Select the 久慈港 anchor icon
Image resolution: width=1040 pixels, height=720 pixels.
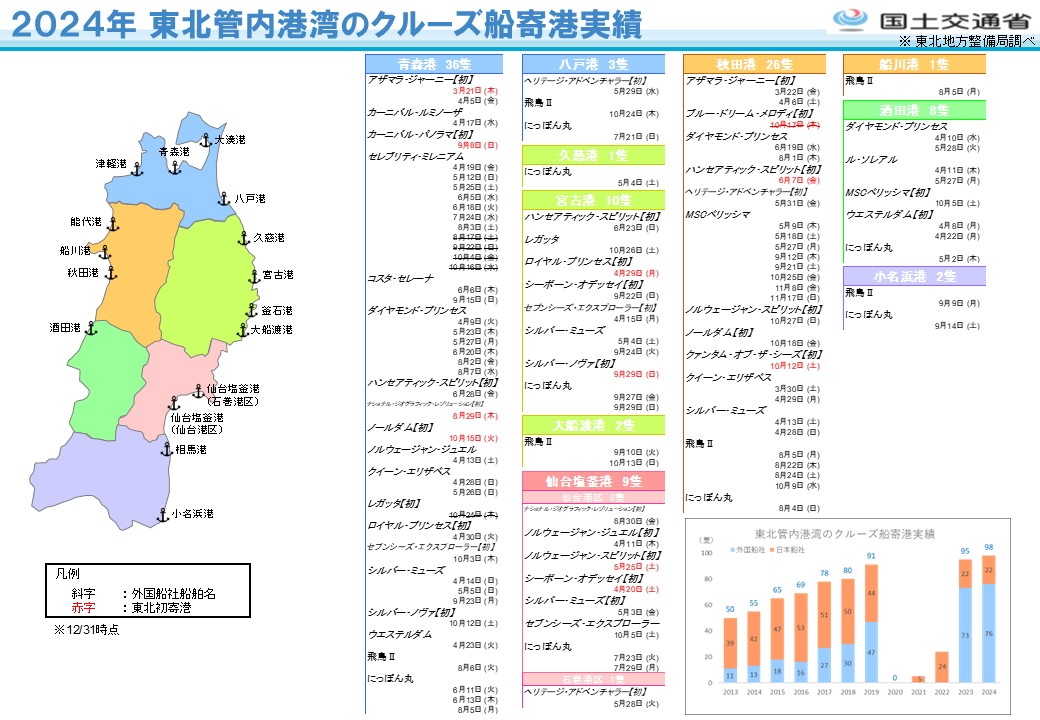click(x=244, y=237)
